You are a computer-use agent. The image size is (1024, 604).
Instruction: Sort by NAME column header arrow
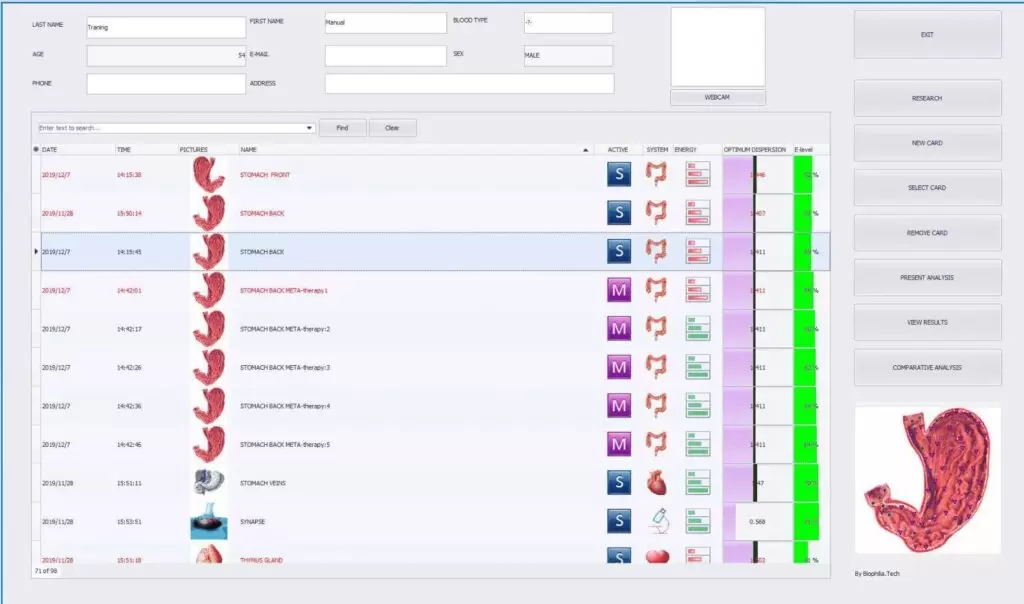(x=586, y=150)
